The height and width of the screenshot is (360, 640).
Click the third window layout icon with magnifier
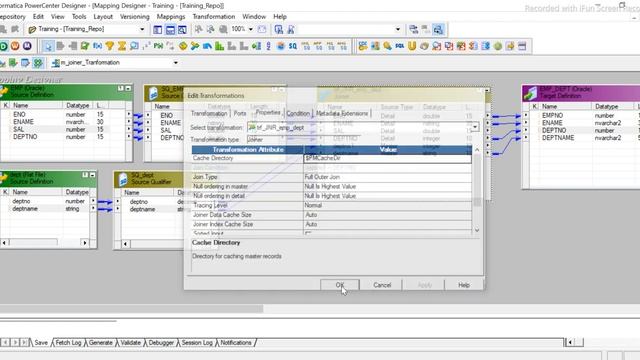[x=182, y=29]
